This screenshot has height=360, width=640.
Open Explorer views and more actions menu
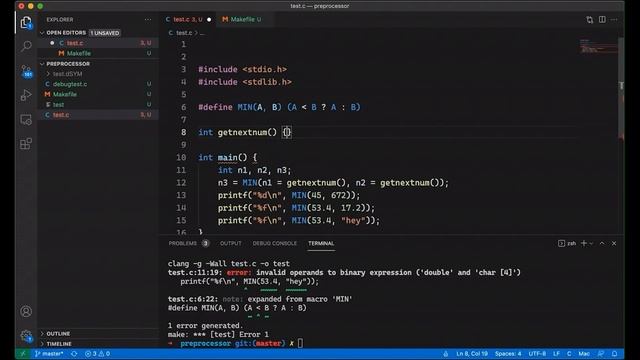coord(148,20)
